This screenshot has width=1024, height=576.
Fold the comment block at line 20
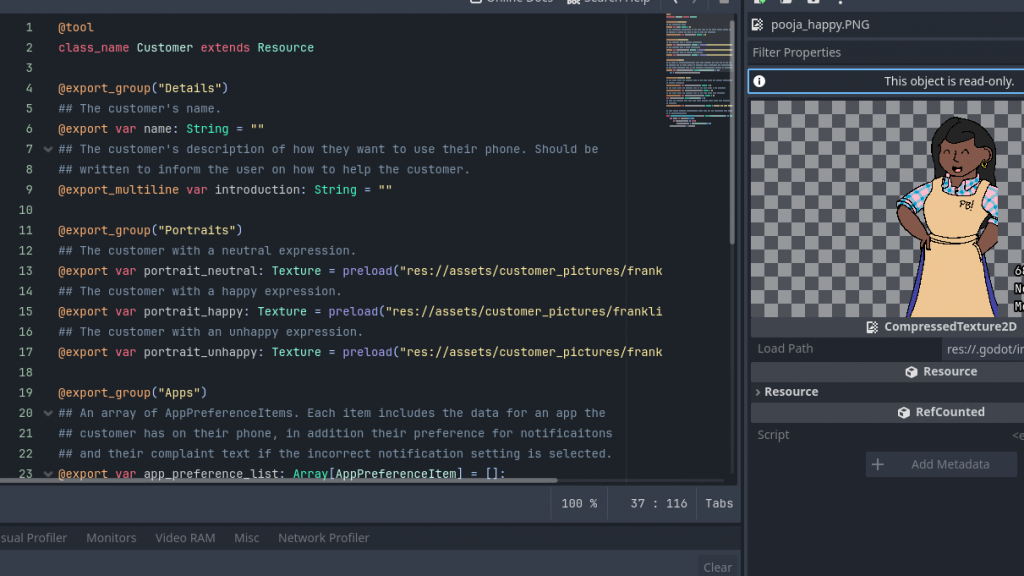(47, 413)
